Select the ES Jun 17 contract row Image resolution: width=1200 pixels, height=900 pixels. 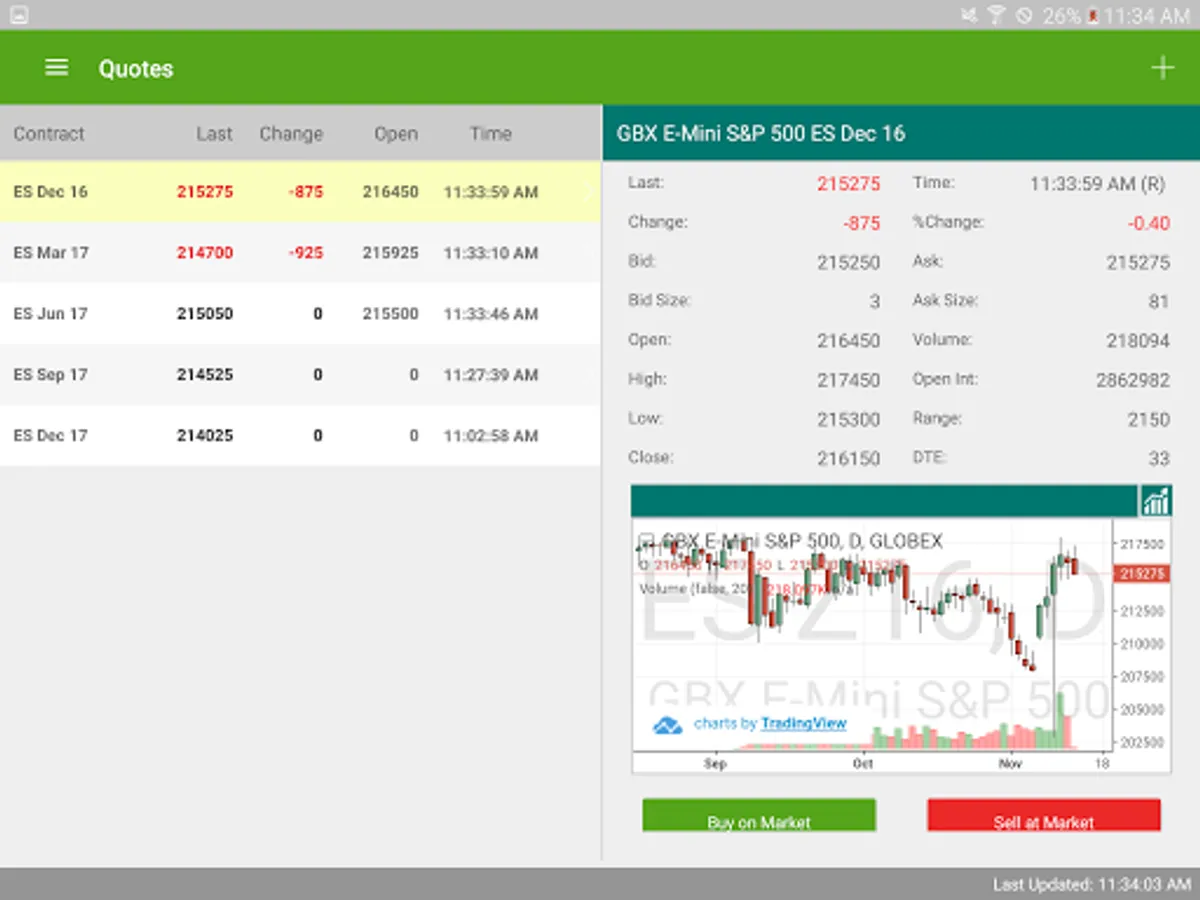[300, 313]
